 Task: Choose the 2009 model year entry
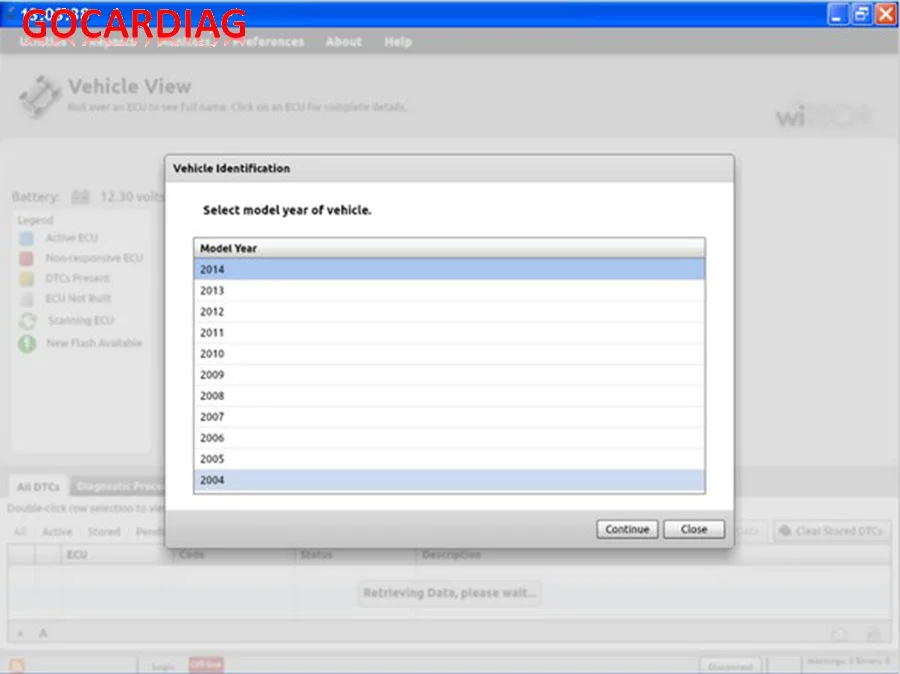449,375
